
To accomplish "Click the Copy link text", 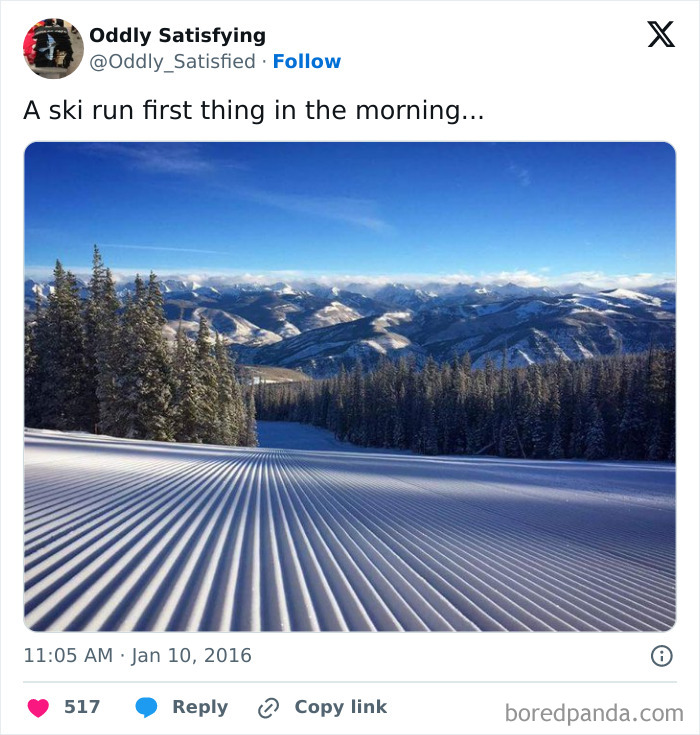I will coord(340,707).
